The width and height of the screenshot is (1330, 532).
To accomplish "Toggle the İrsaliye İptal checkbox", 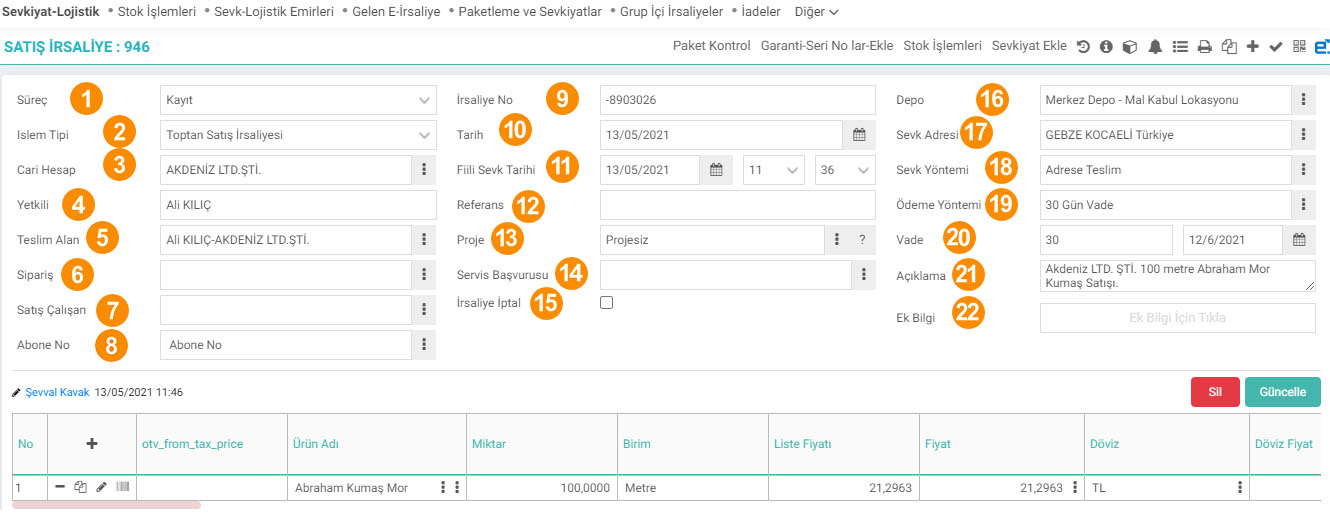I will [606, 303].
